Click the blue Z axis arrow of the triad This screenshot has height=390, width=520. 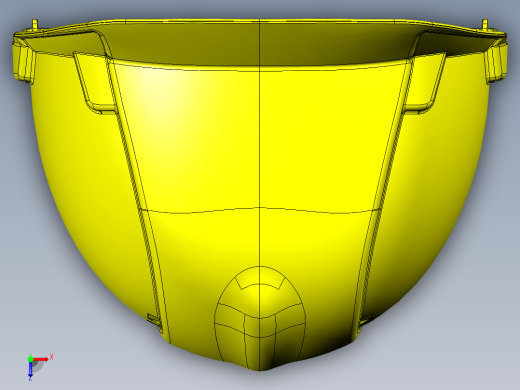[30, 369]
